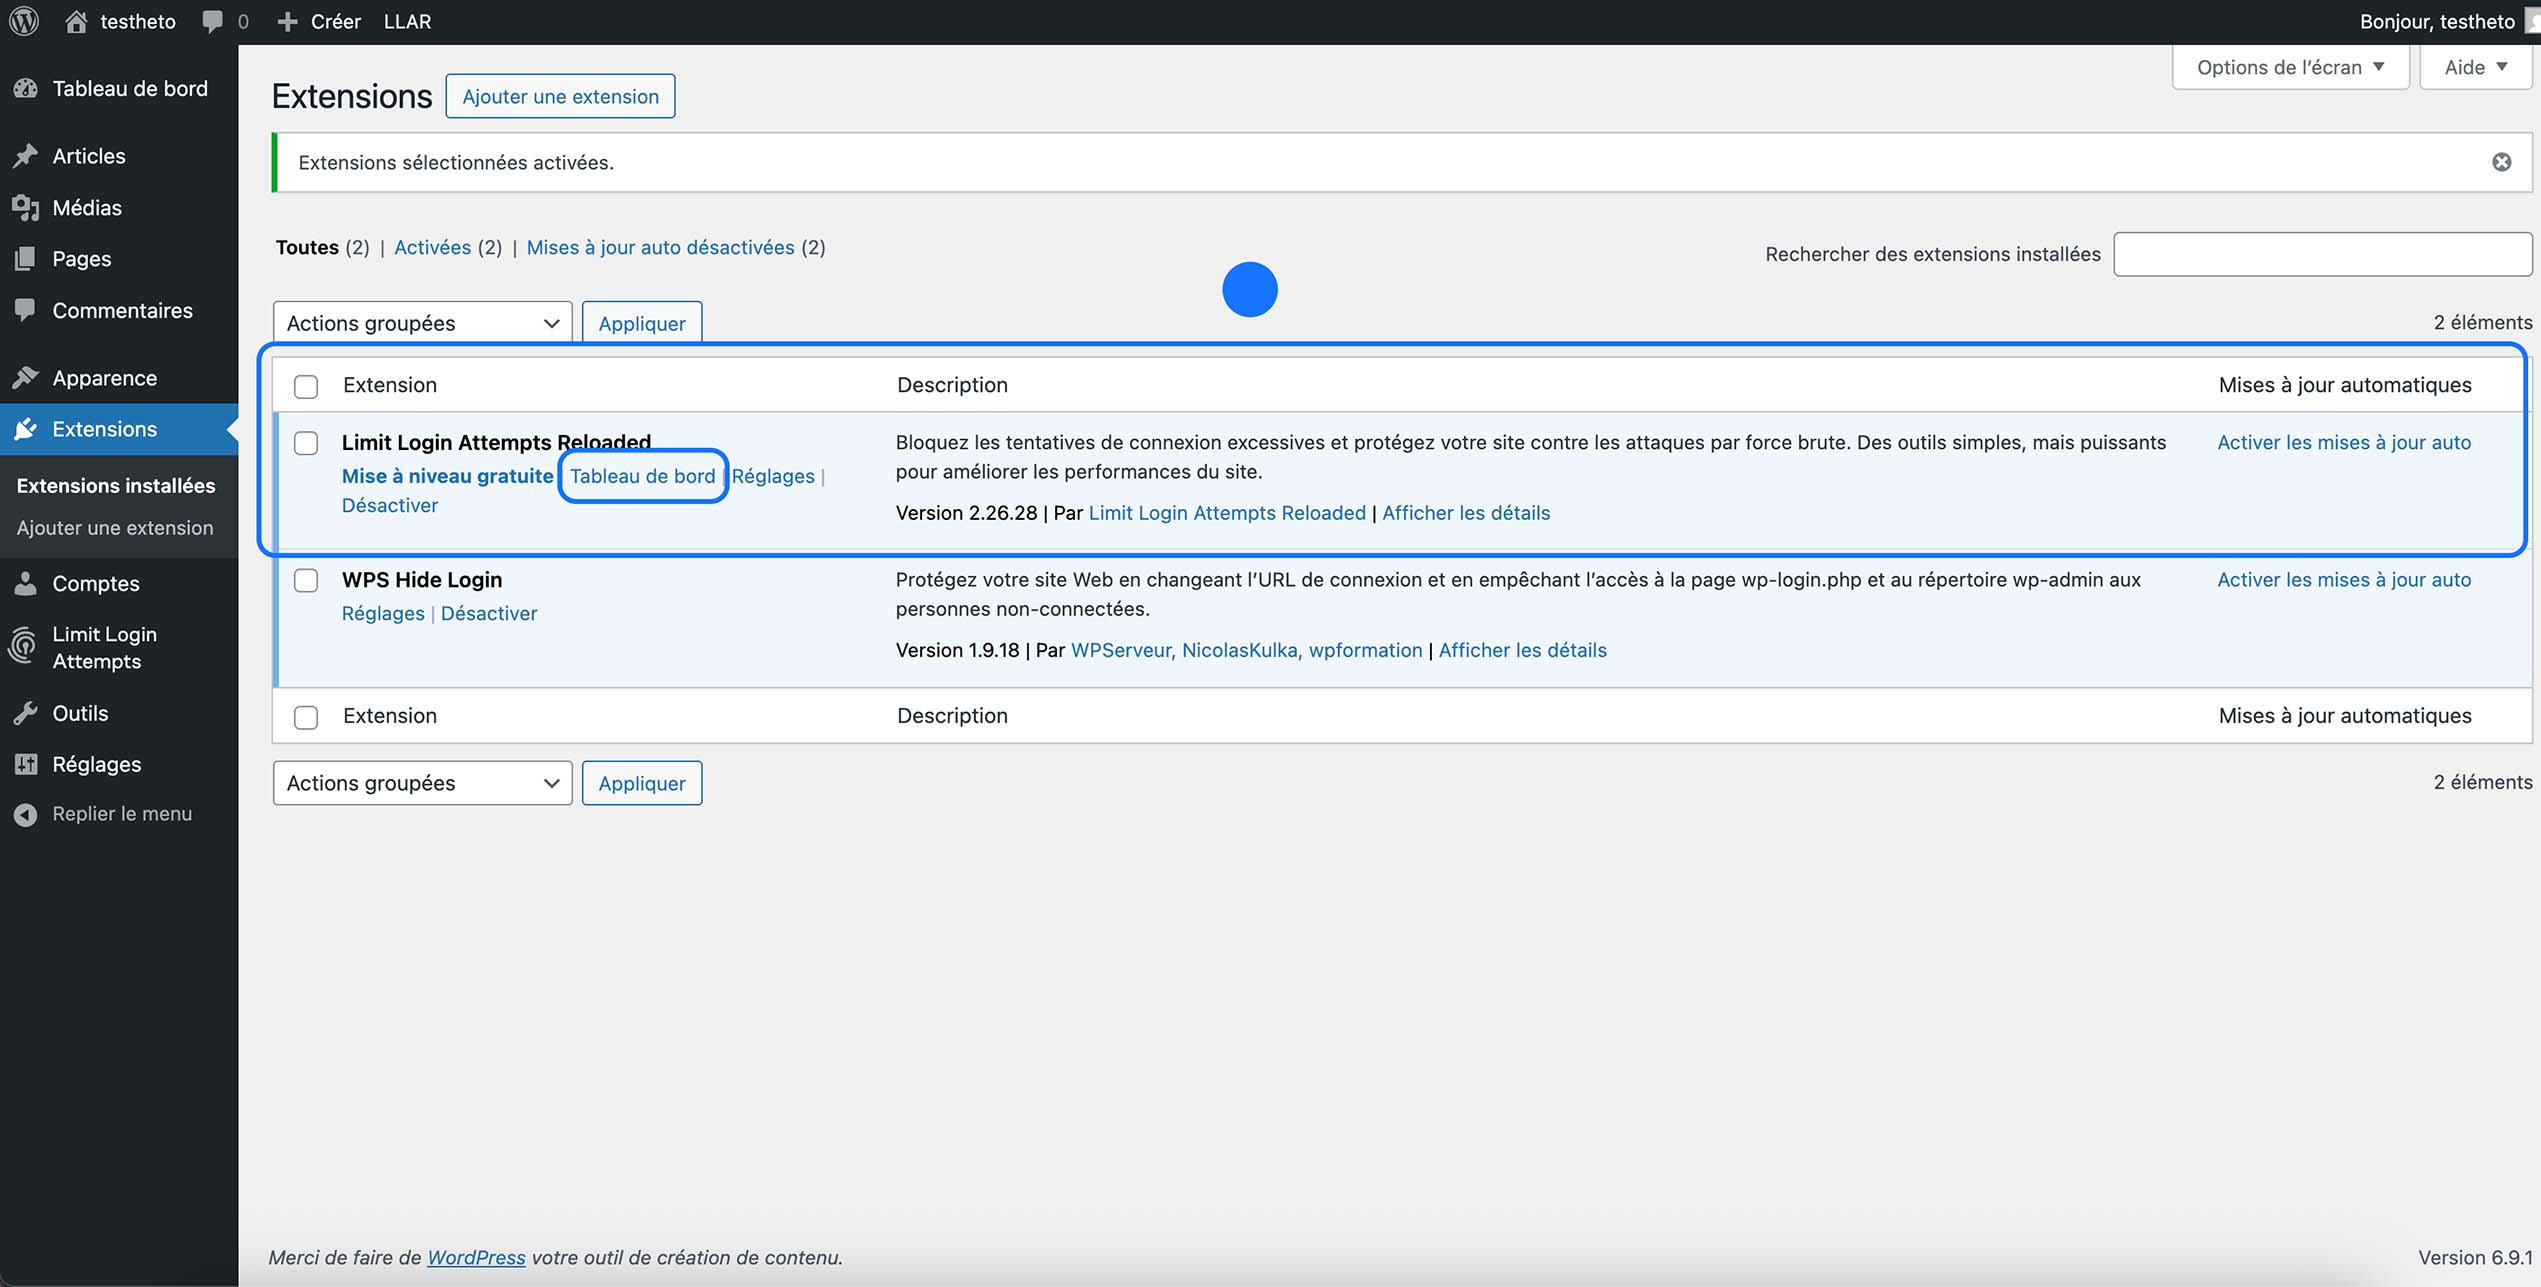Open the Médias library icon

[26, 207]
